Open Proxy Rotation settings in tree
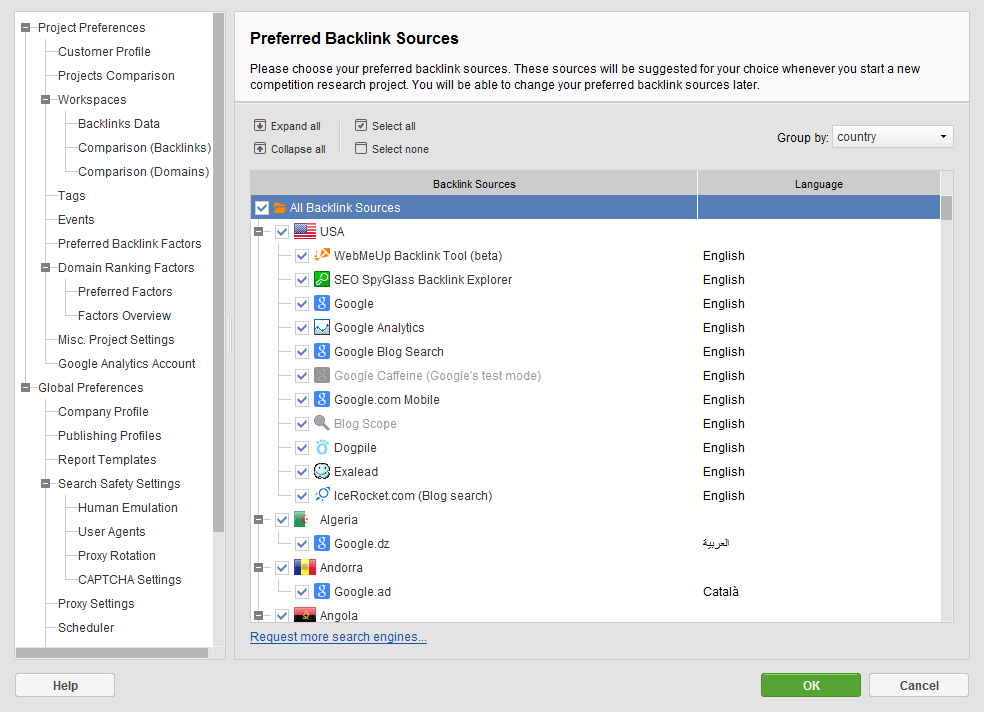This screenshot has height=712, width=984. click(x=117, y=556)
